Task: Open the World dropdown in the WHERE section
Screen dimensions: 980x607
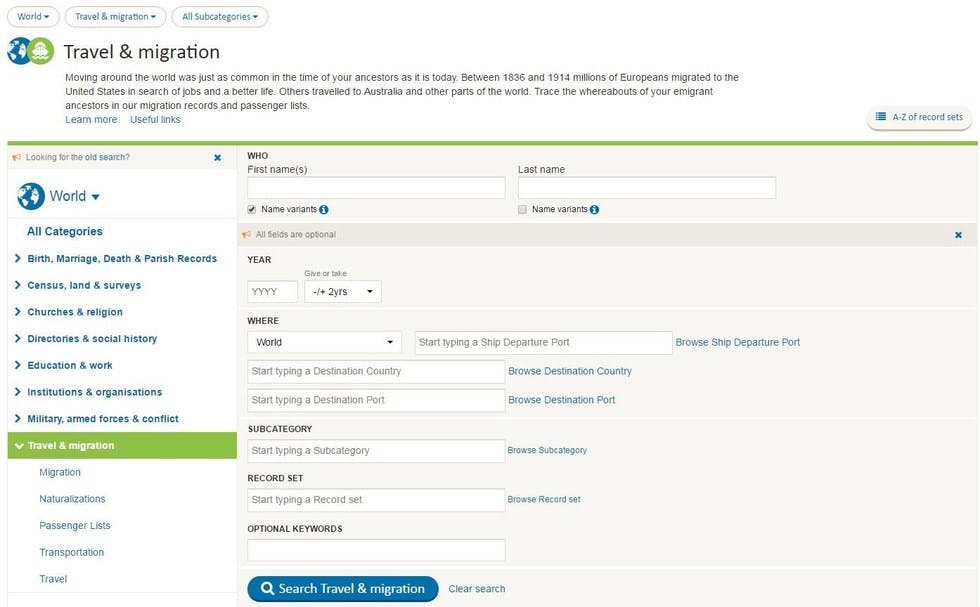Action: point(323,341)
